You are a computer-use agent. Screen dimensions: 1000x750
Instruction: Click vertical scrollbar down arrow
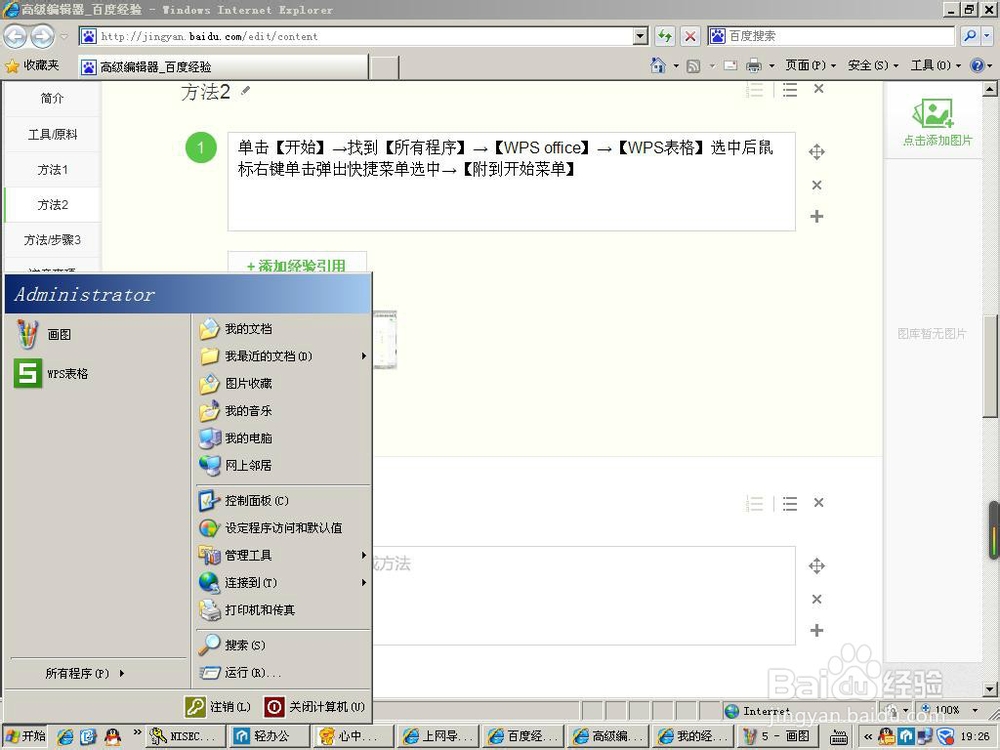(989, 689)
